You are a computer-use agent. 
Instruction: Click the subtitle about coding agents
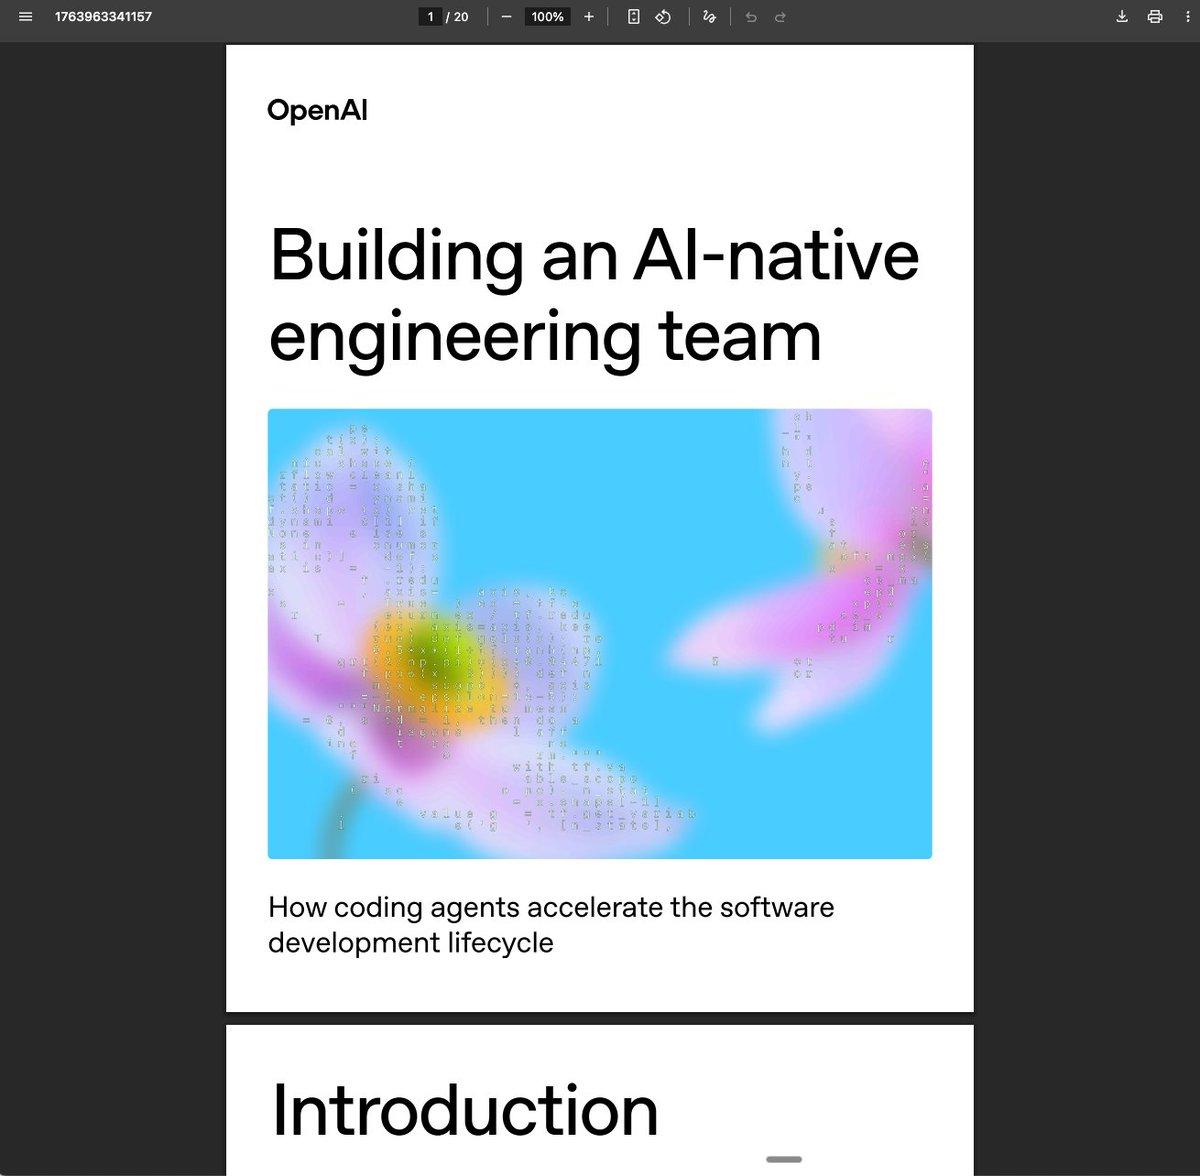(550, 924)
